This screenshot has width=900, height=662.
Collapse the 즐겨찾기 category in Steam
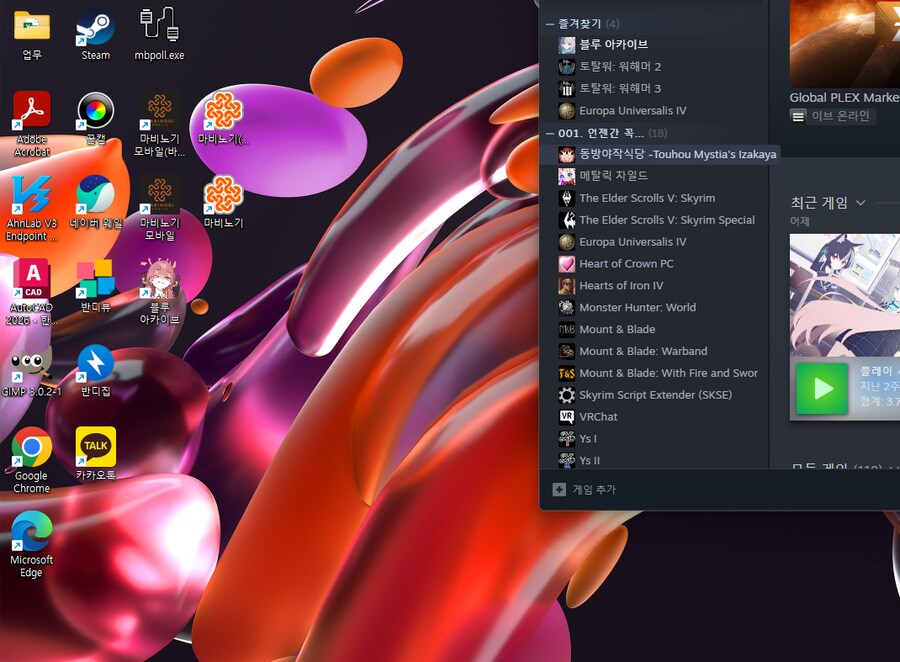click(550, 24)
